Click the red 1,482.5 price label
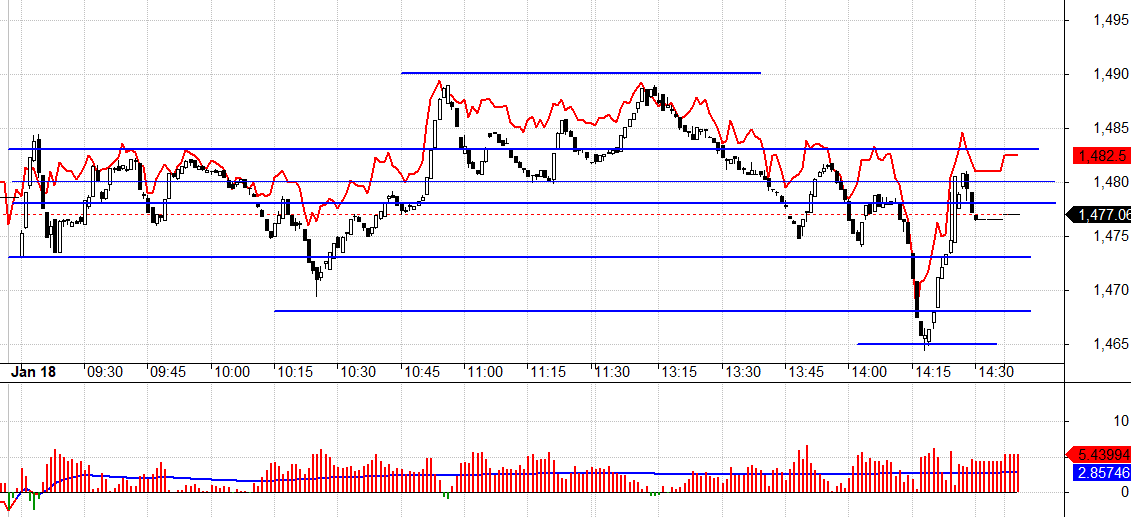 1102,155
